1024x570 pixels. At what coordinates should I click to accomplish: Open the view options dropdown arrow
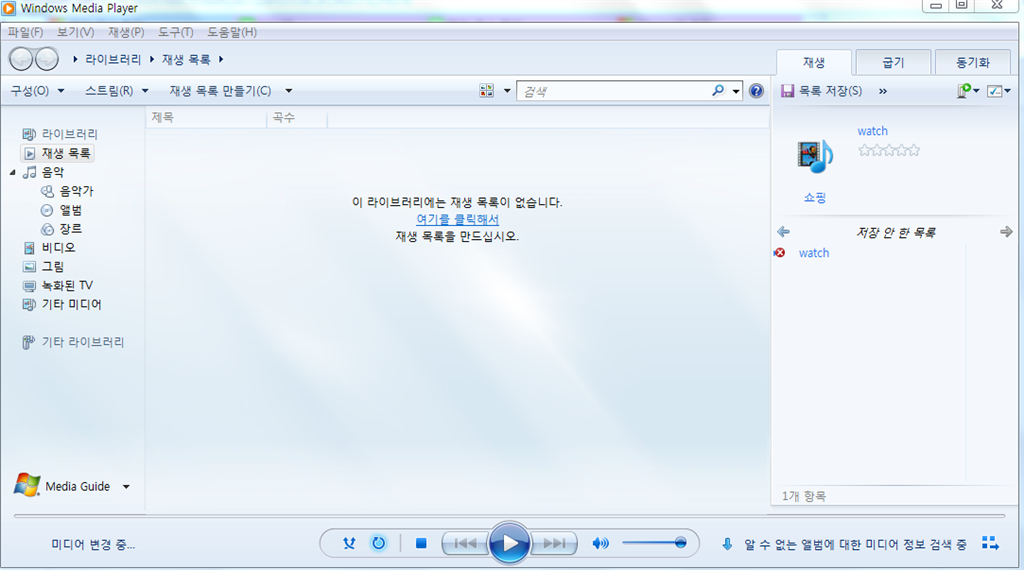pos(507,91)
